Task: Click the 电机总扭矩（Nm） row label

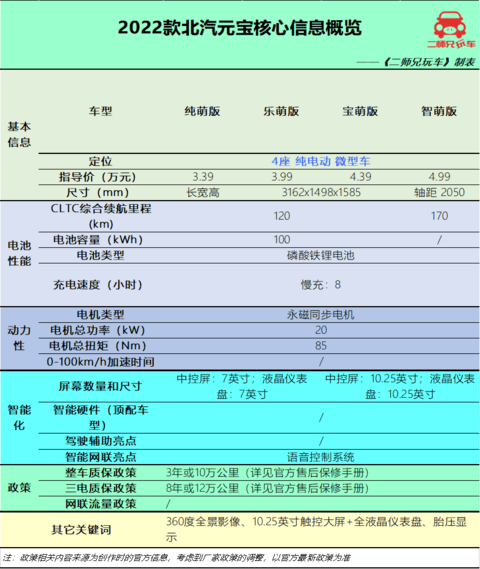Action: coord(98,345)
